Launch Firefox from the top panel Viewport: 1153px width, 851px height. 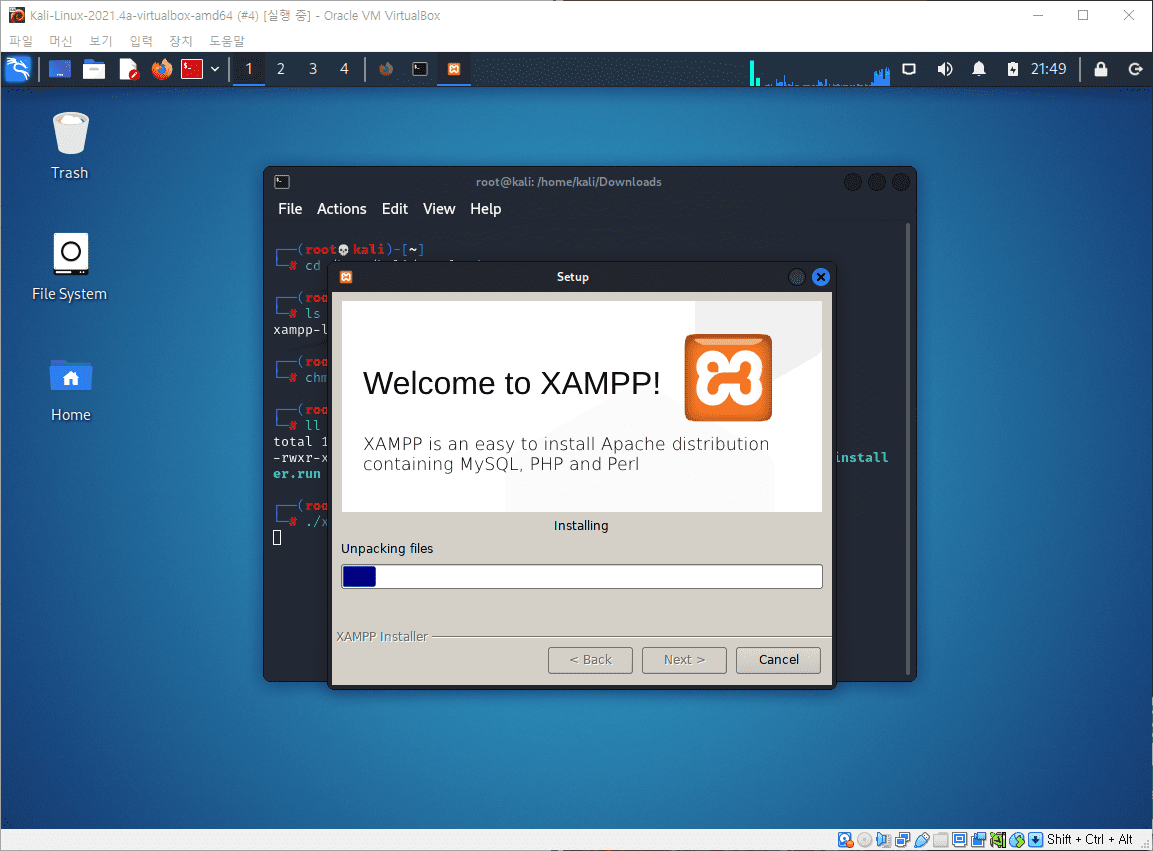(x=161, y=69)
